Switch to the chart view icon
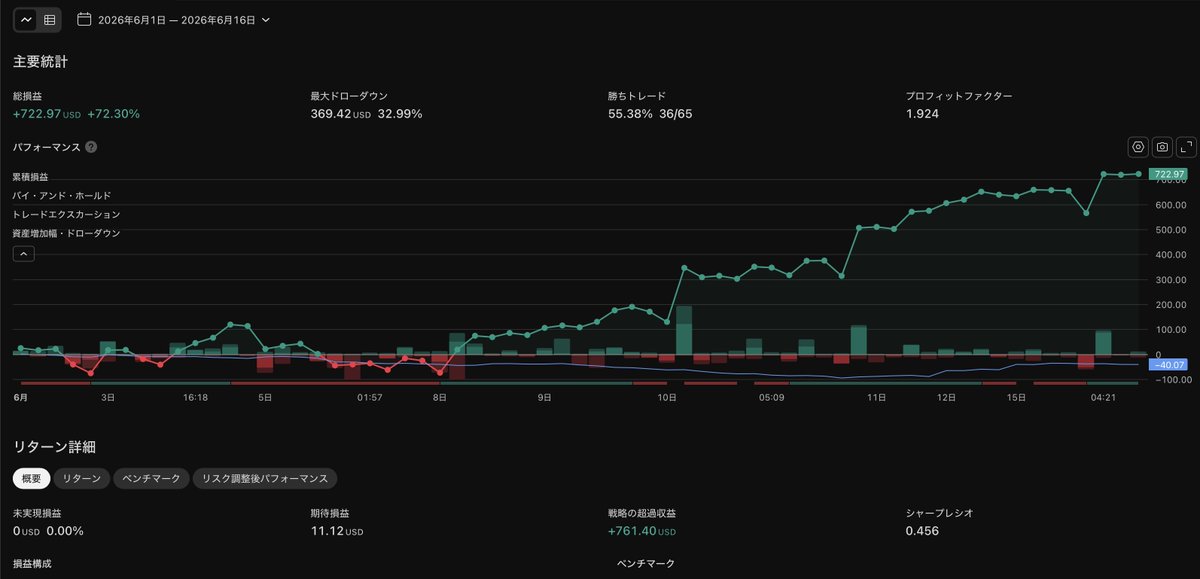 pyautogui.click(x=26, y=19)
